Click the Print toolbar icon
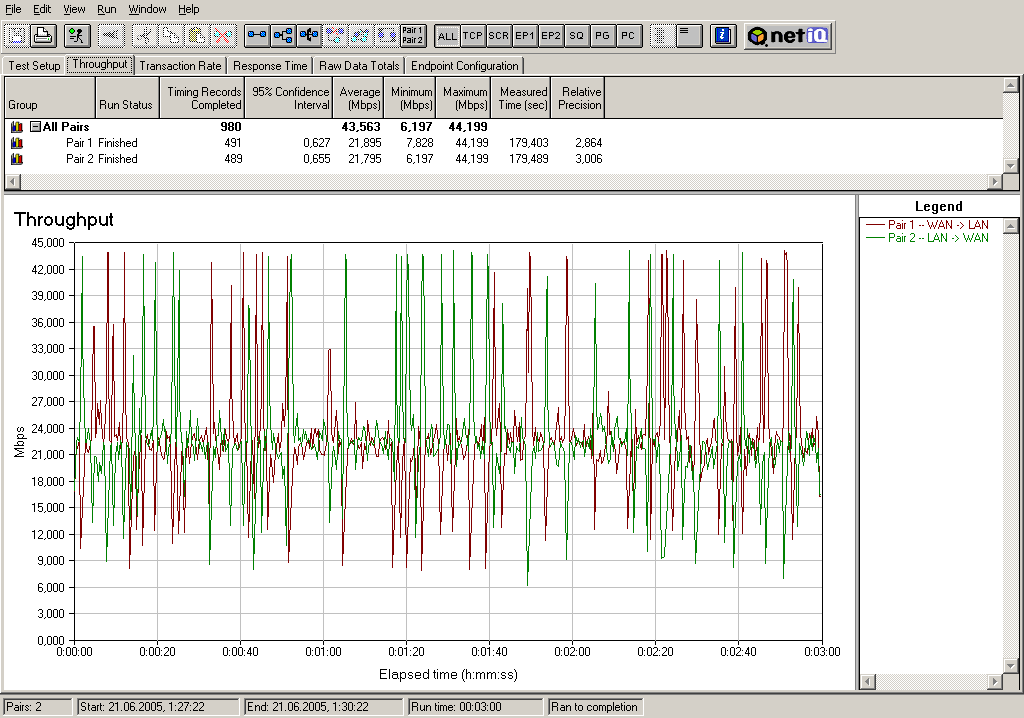The width and height of the screenshot is (1024, 718). (x=43, y=36)
